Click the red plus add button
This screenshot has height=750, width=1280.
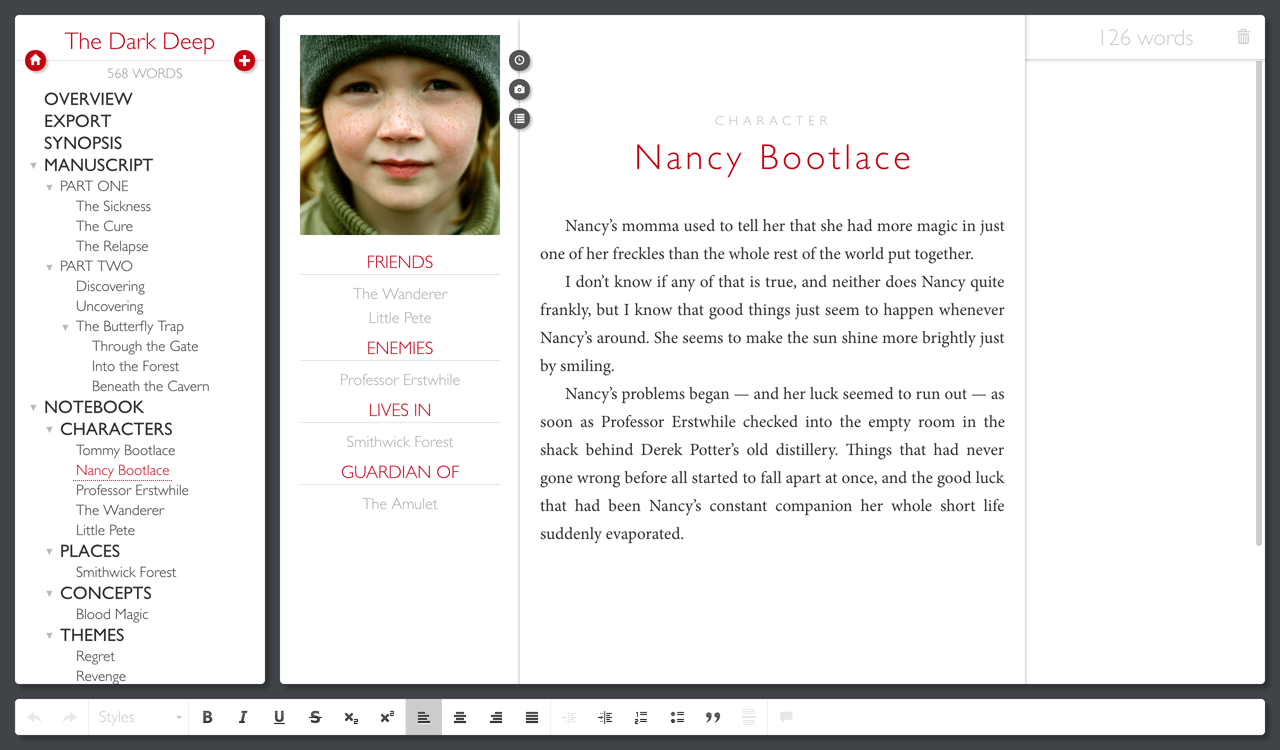point(244,61)
